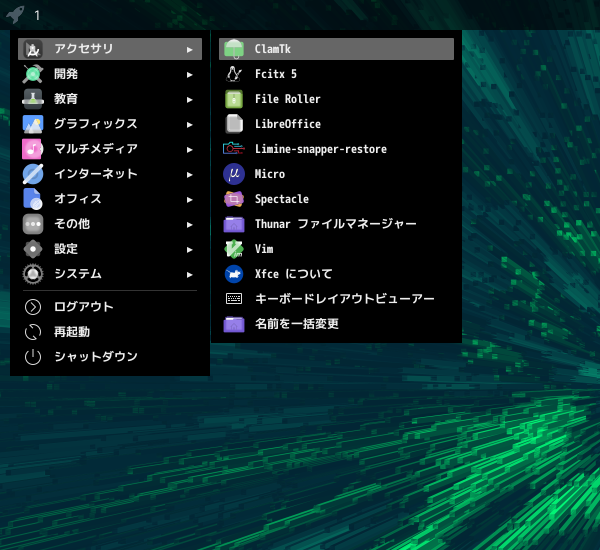600x550 pixels.
Task: Click the keyboard layout viewer icon
Action: click(x=234, y=299)
